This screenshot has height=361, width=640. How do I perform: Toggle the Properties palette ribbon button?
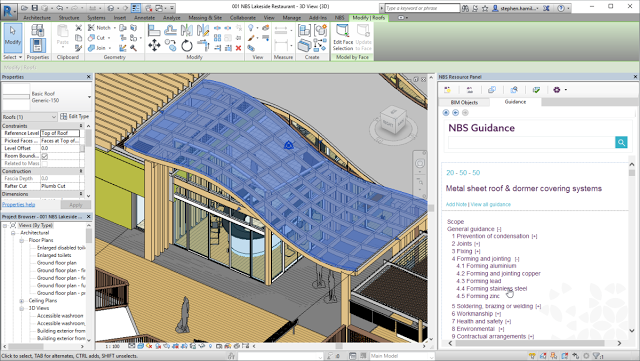(x=37, y=45)
